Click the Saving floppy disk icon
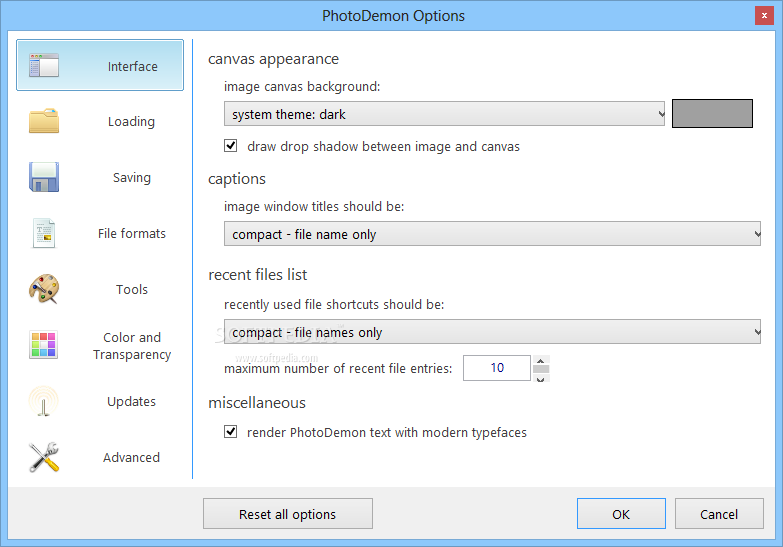 coord(44,177)
